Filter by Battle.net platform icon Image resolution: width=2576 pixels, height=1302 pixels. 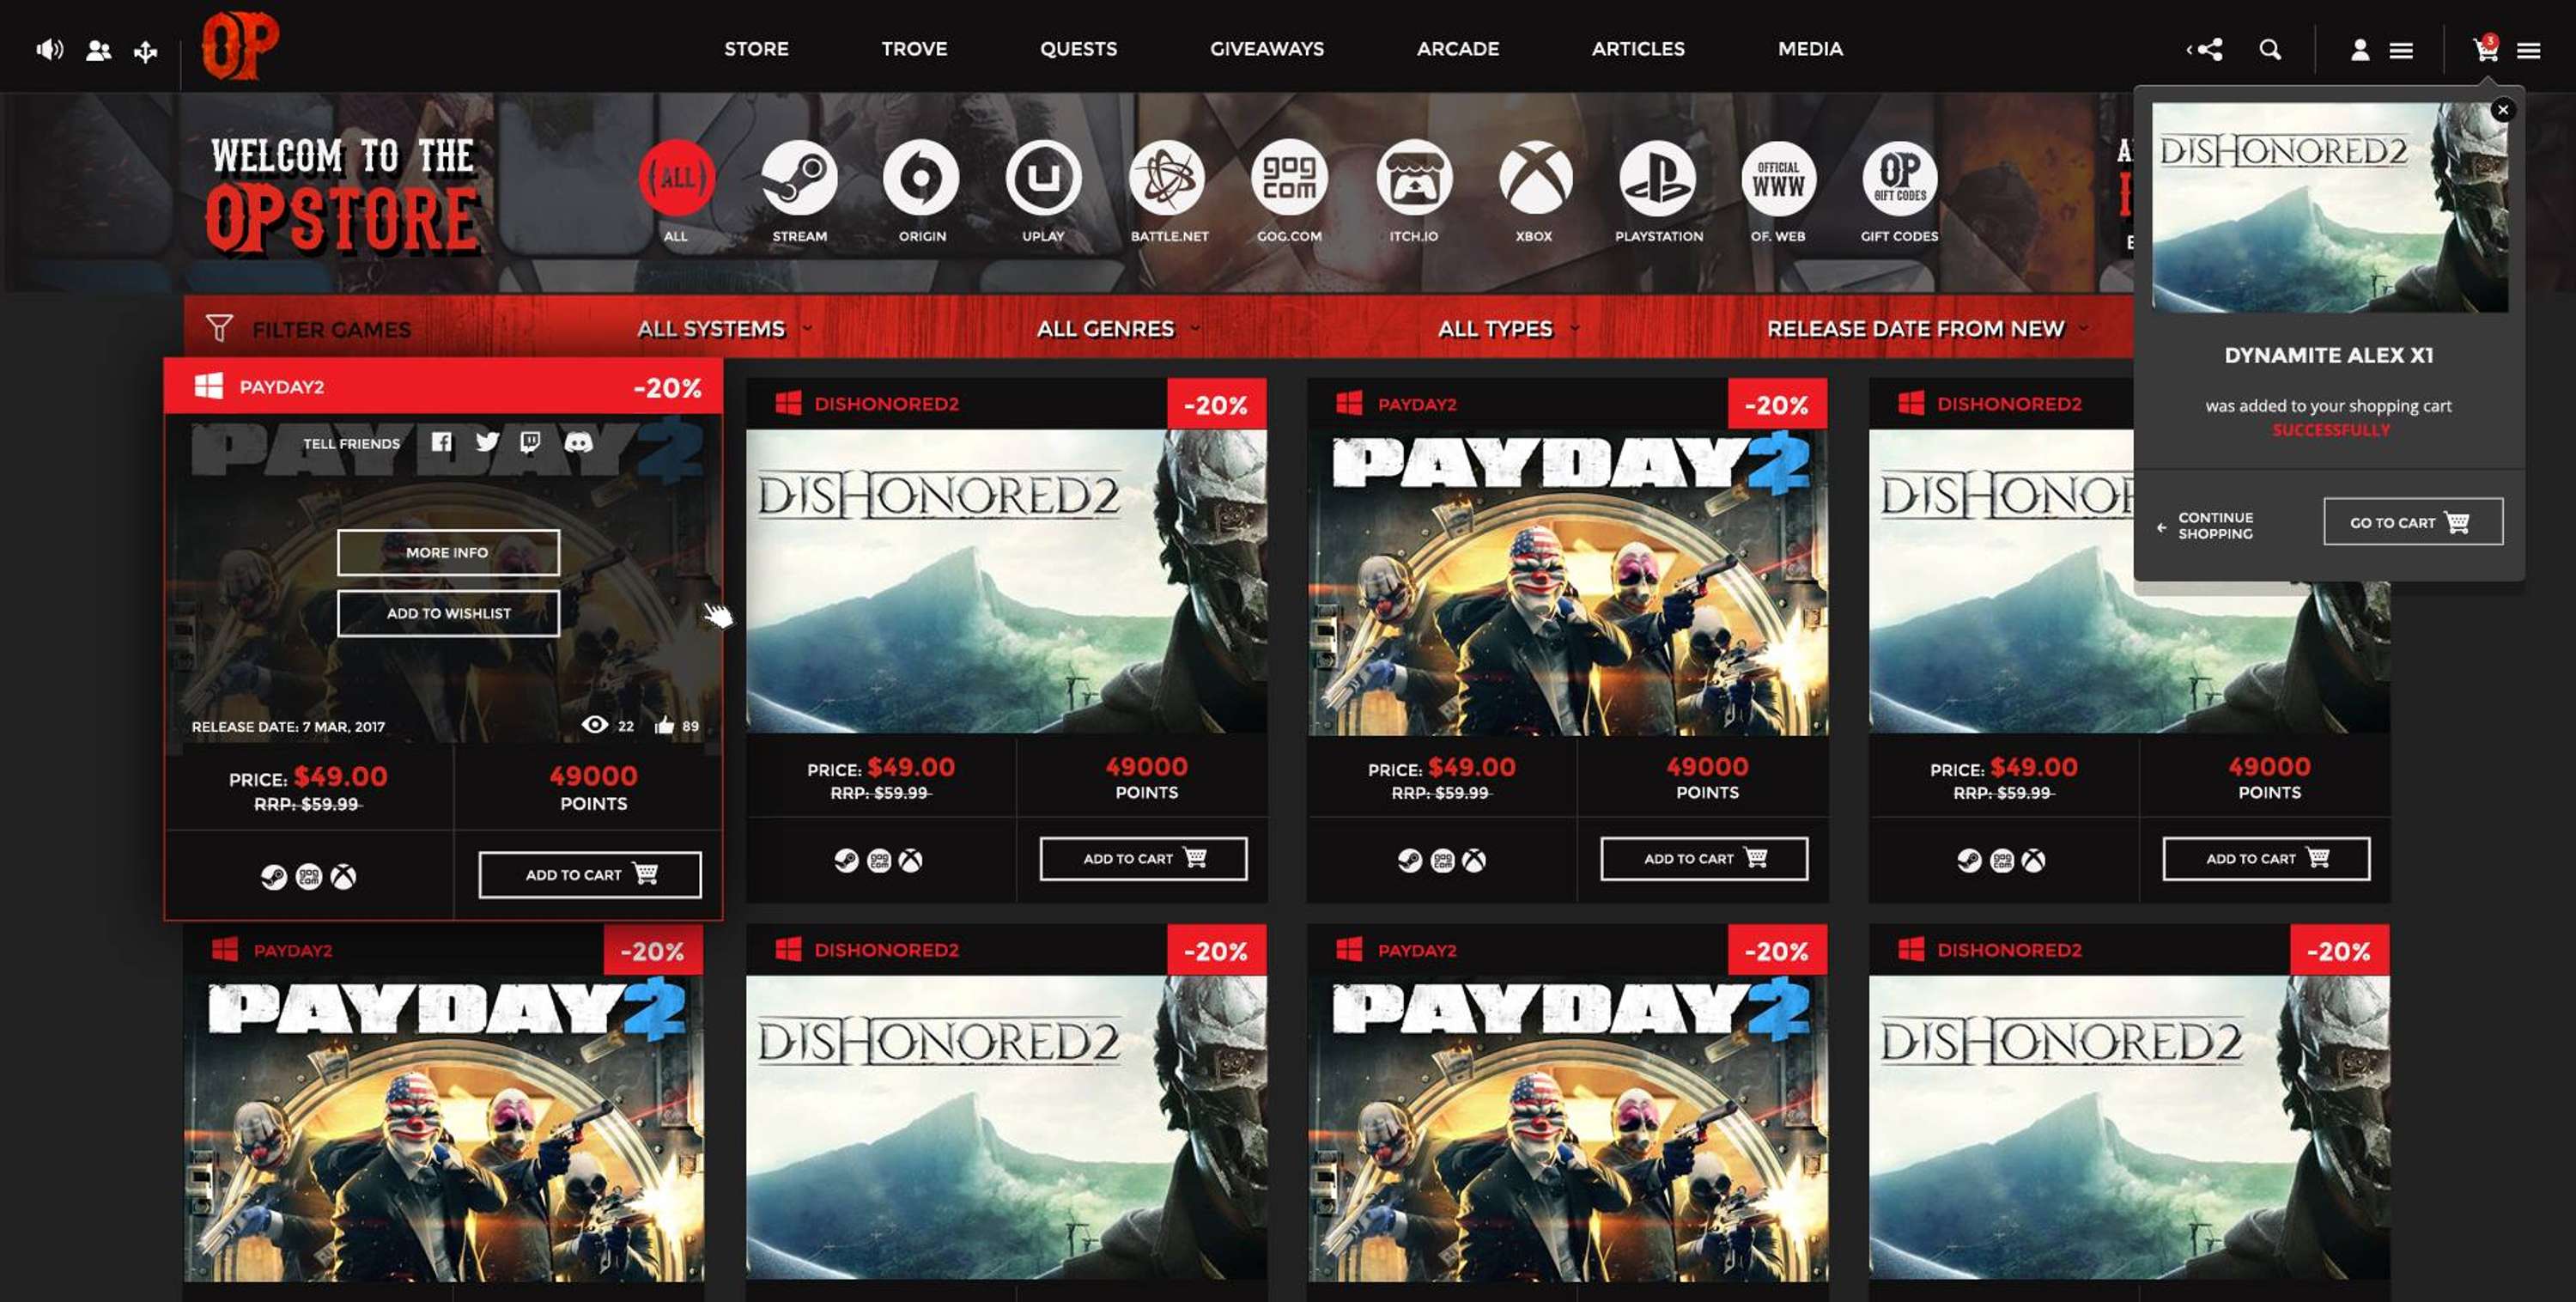[1167, 178]
